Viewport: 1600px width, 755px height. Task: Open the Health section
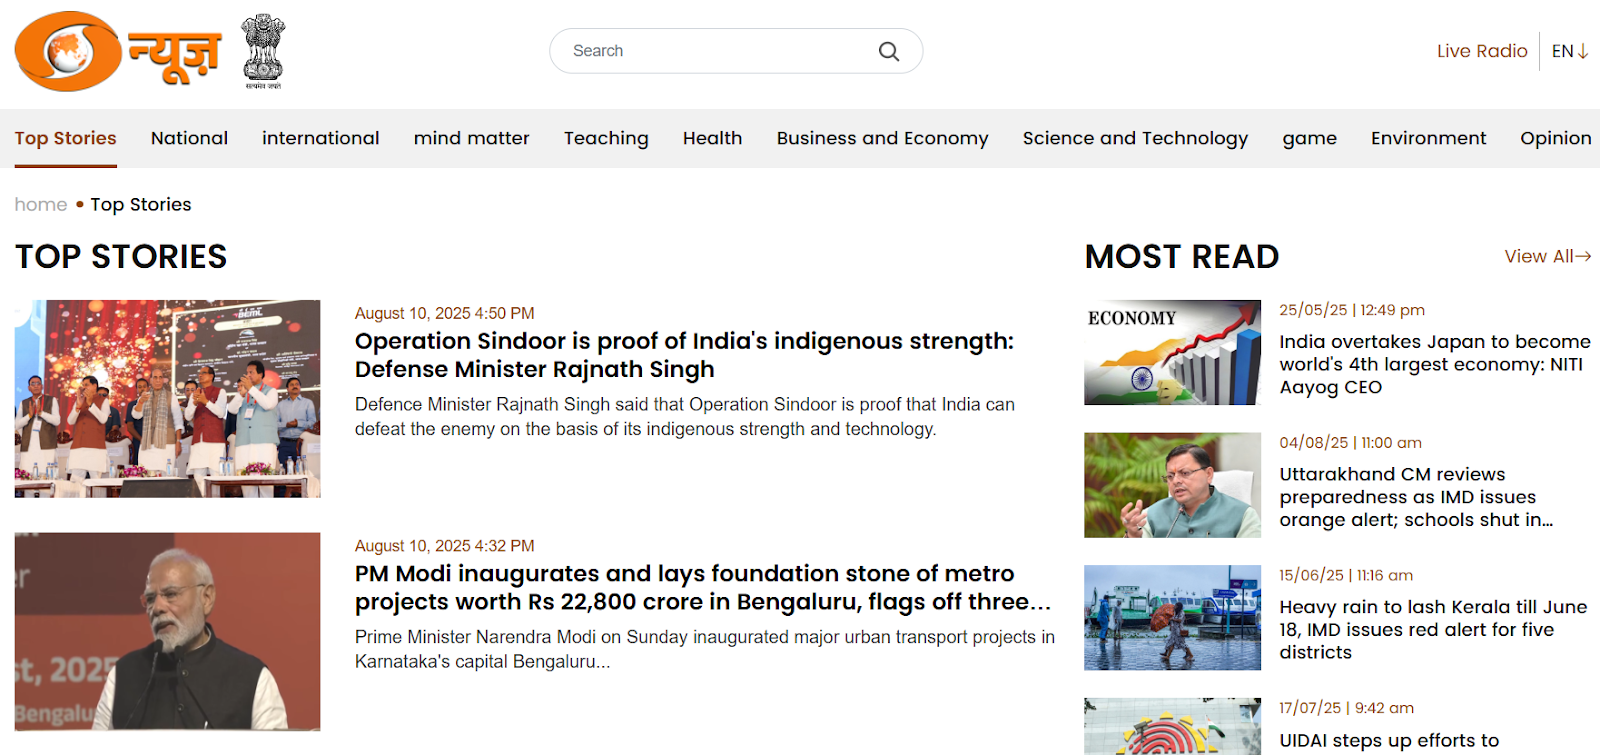point(712,138)
